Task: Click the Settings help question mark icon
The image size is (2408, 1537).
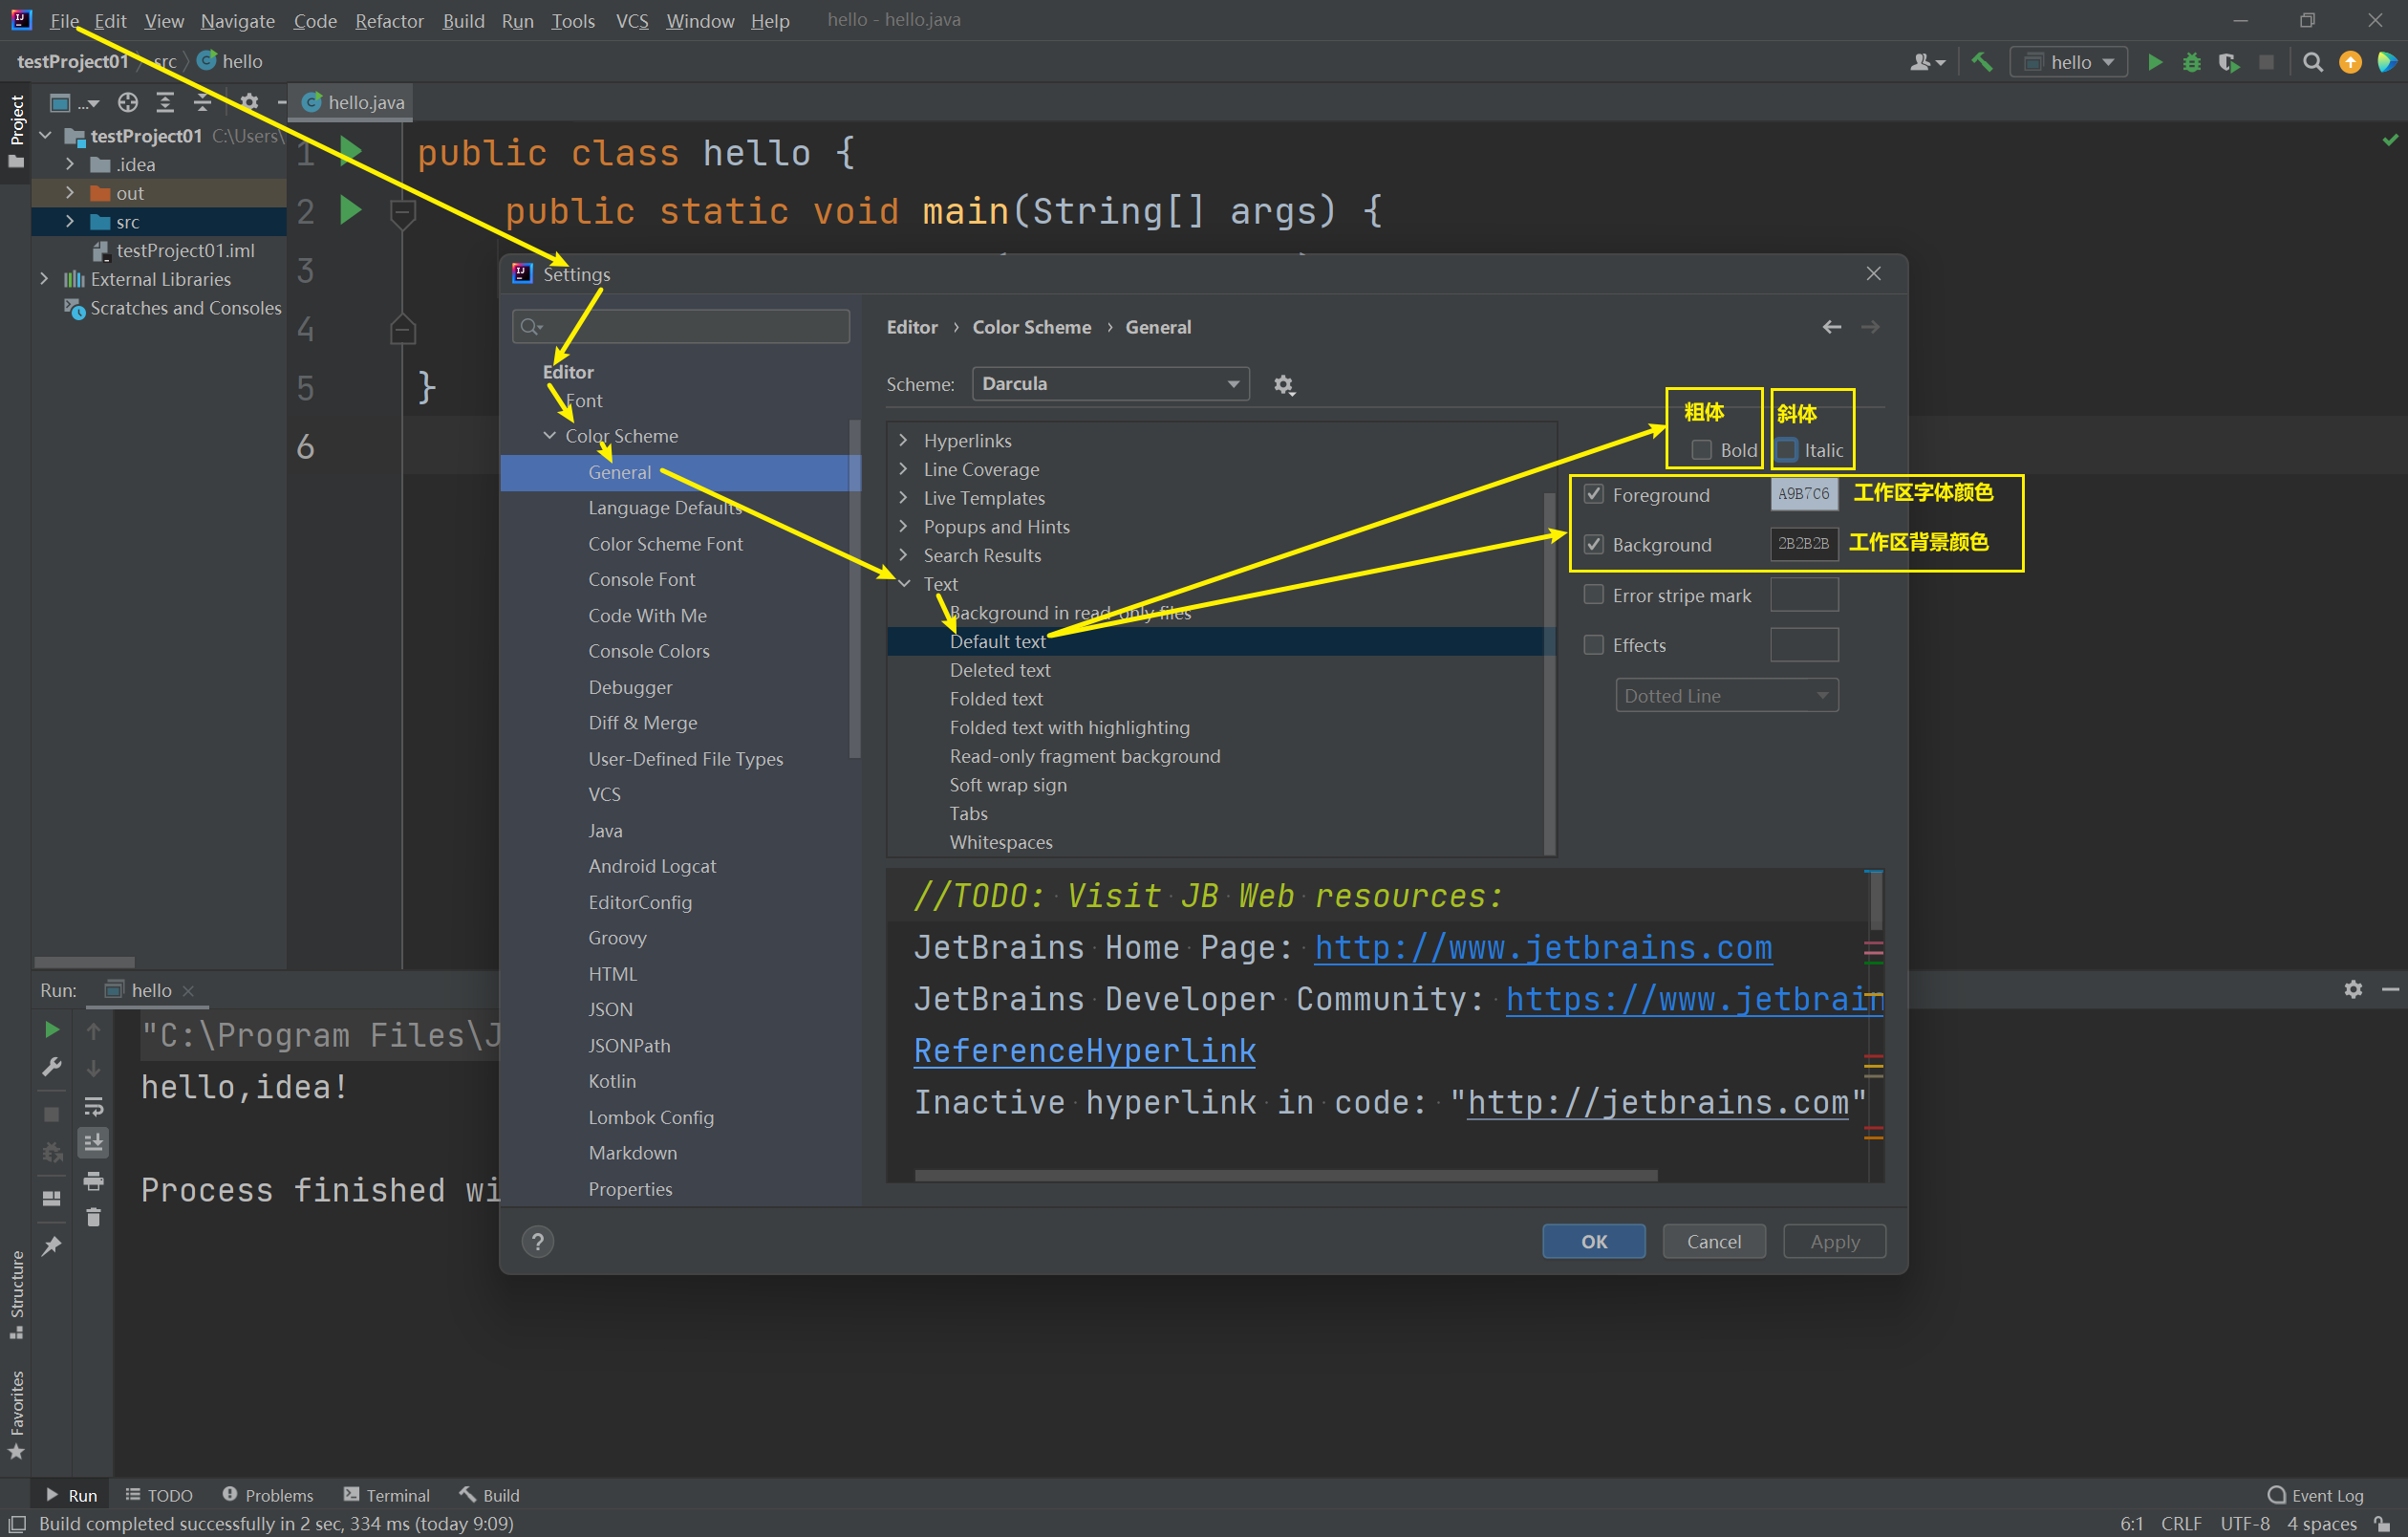Action: click(538, 1241)
